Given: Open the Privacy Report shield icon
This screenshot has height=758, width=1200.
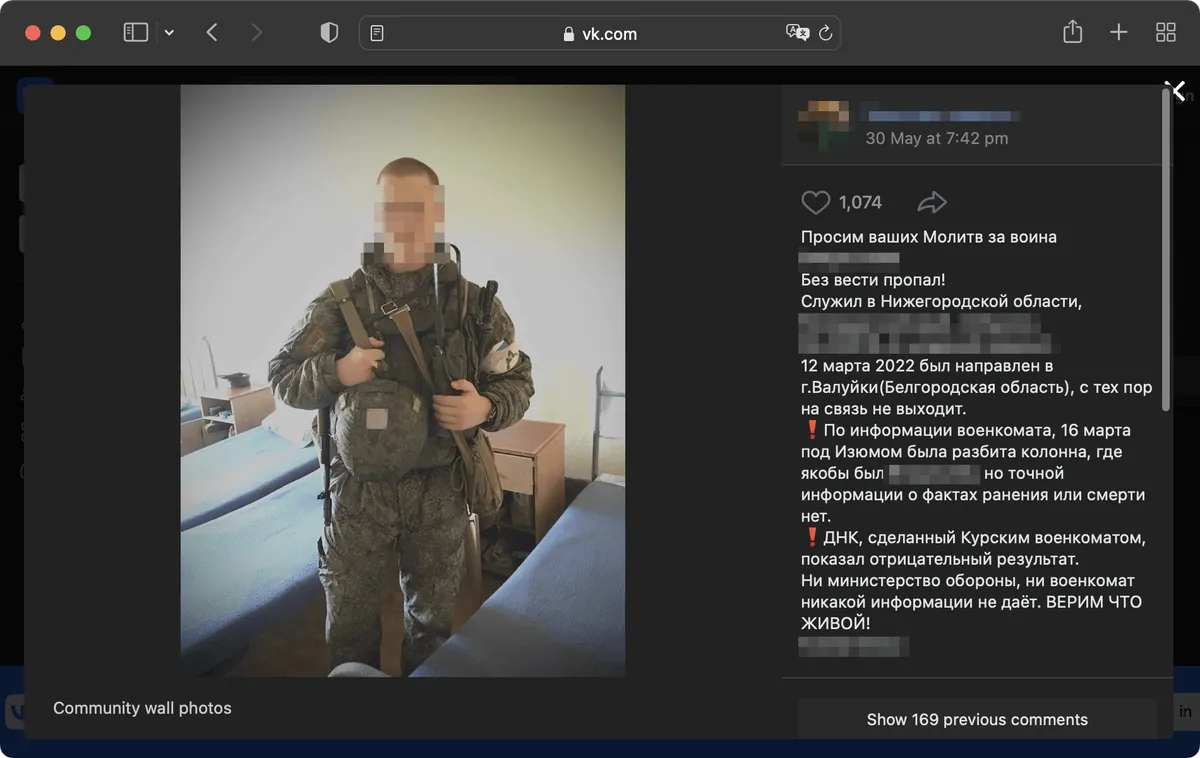Looking at the screenshot, I should pos(329,33).
